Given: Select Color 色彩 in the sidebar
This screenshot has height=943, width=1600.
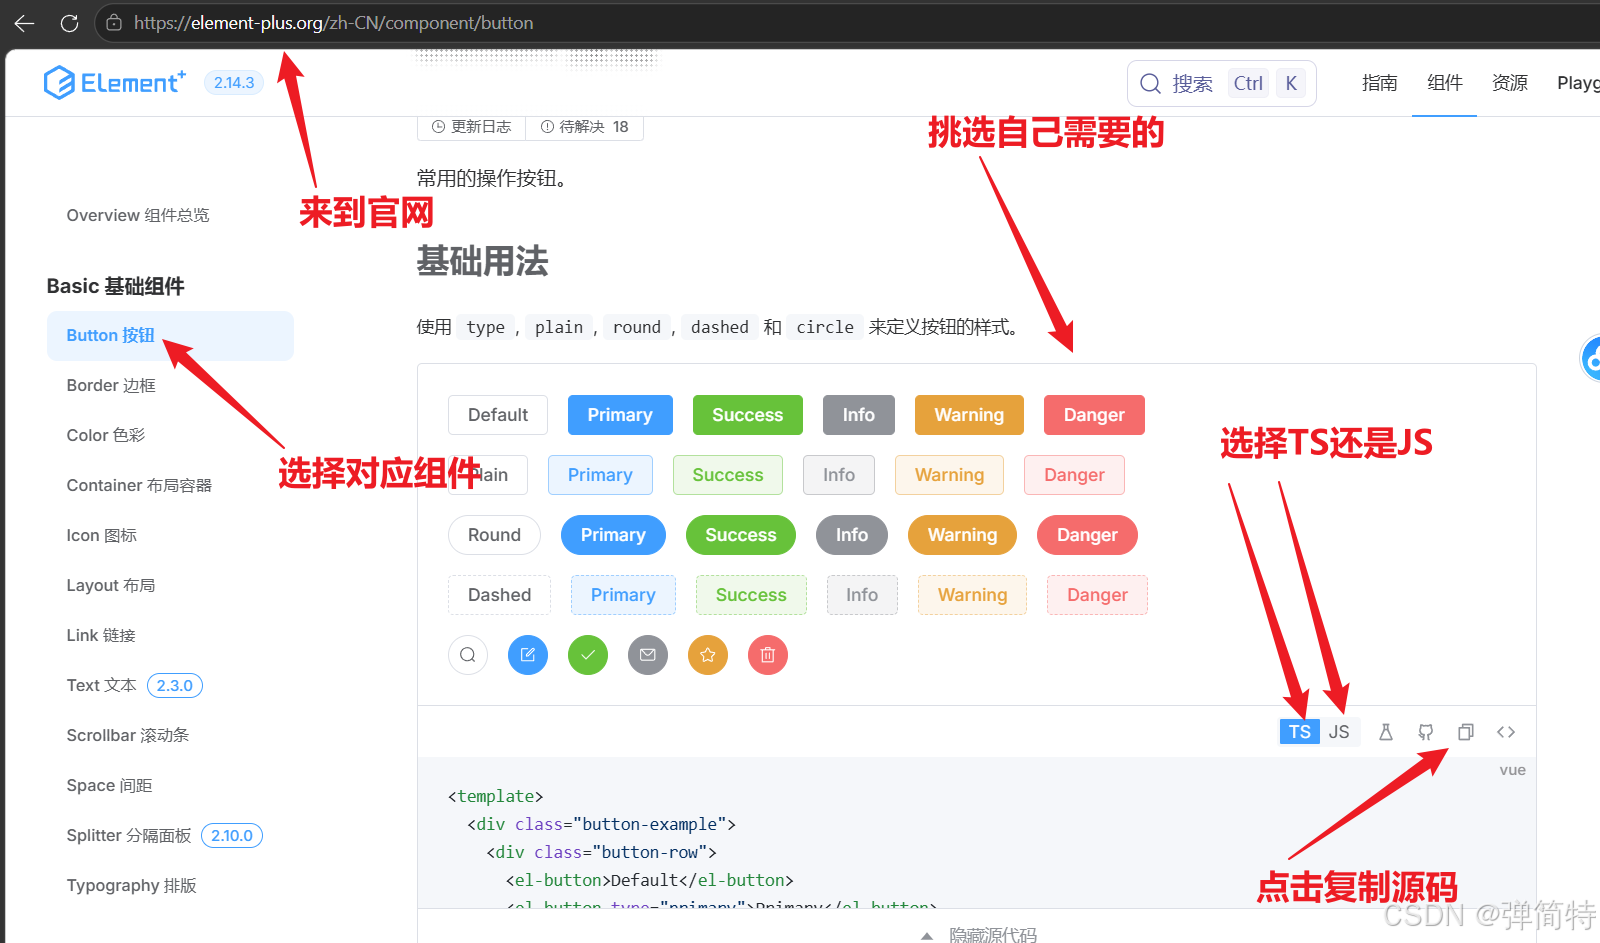Looking at the screenshot, I should pos(106,435).
